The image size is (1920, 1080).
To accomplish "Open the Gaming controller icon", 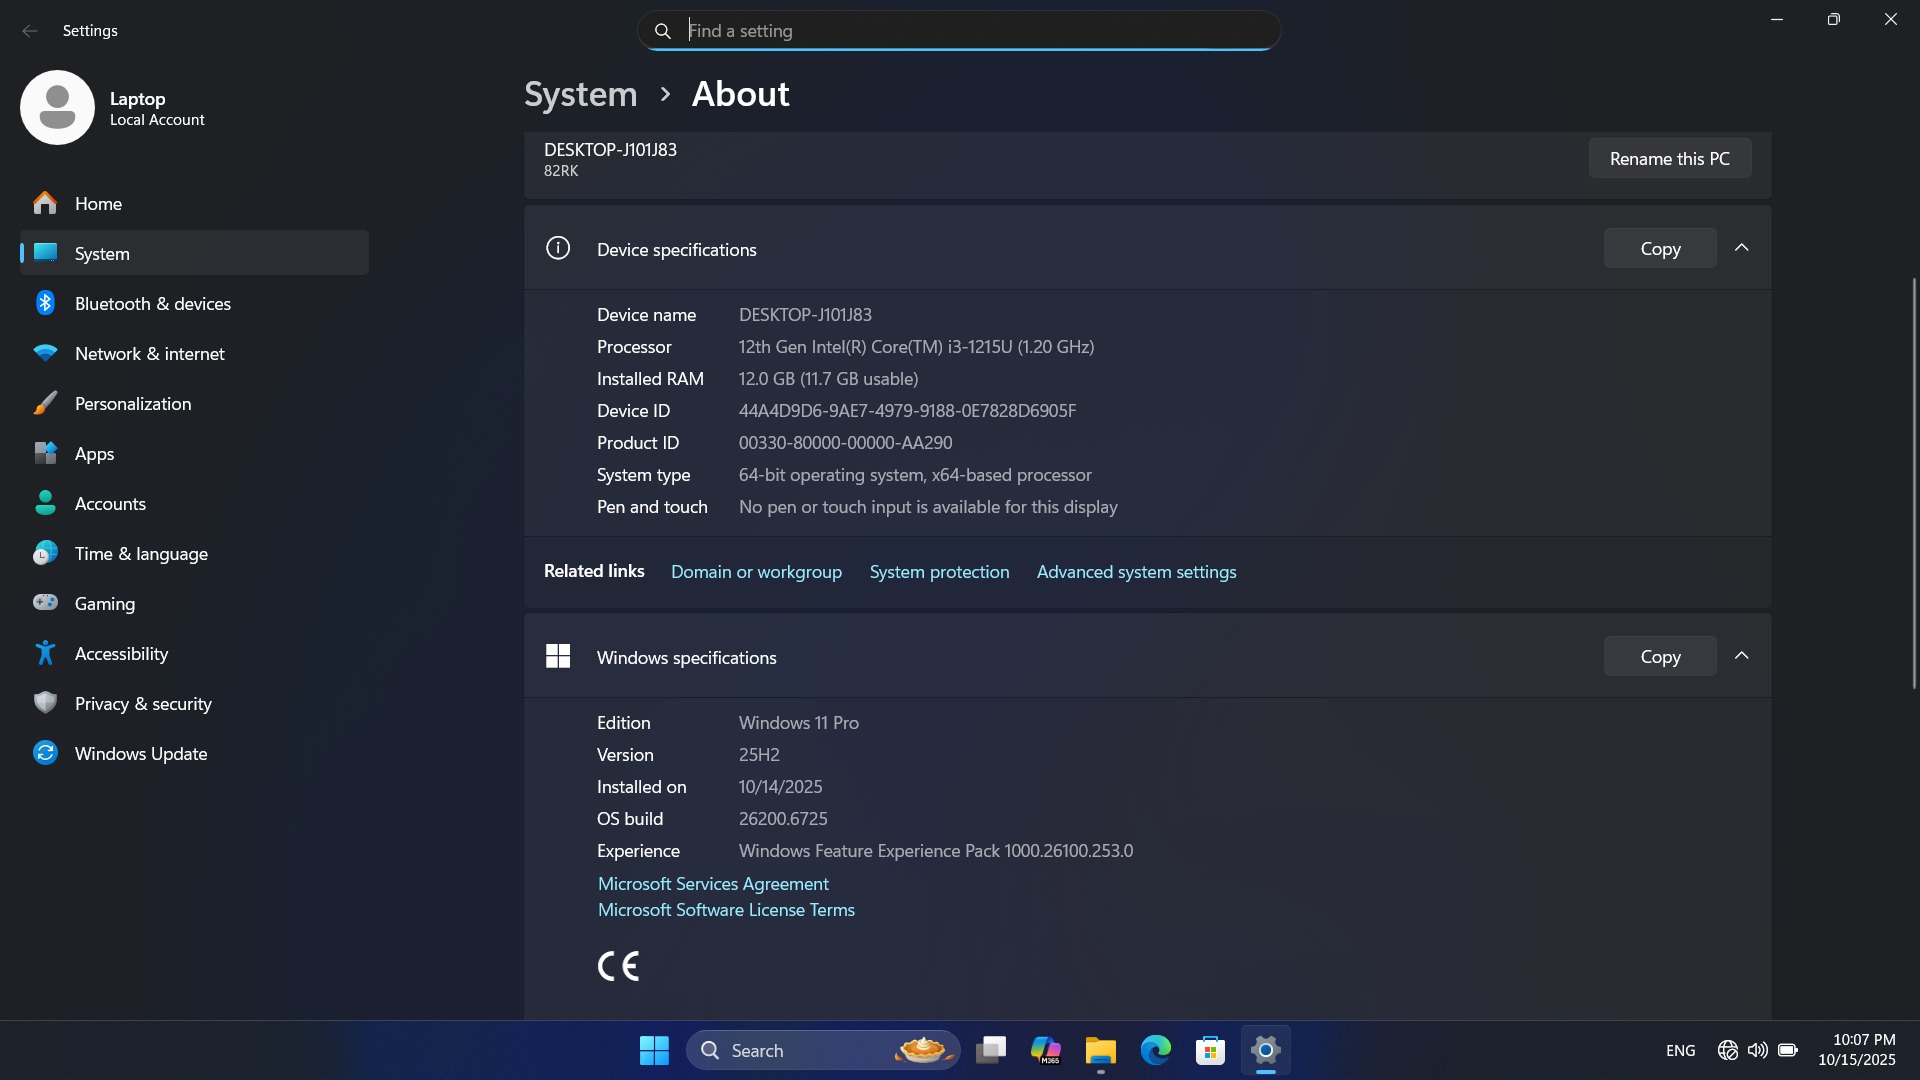I will (45, 603).
